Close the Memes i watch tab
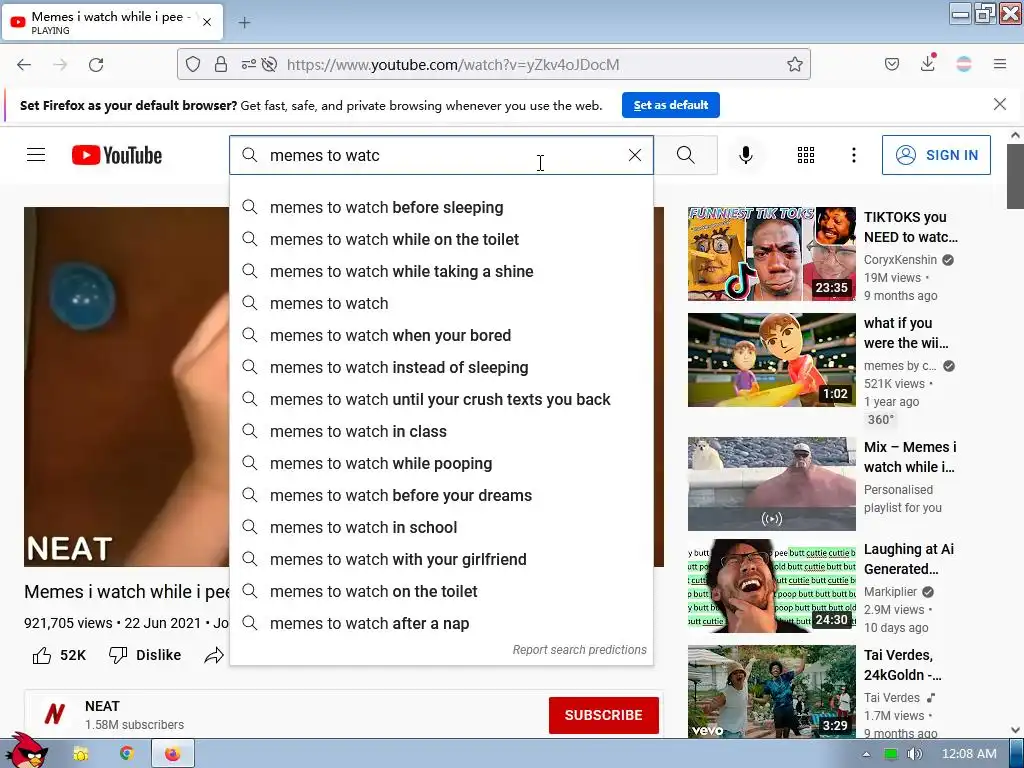The height and width of the screenshot is (768, 1024). pyautogui.click(x=207, y=22)
